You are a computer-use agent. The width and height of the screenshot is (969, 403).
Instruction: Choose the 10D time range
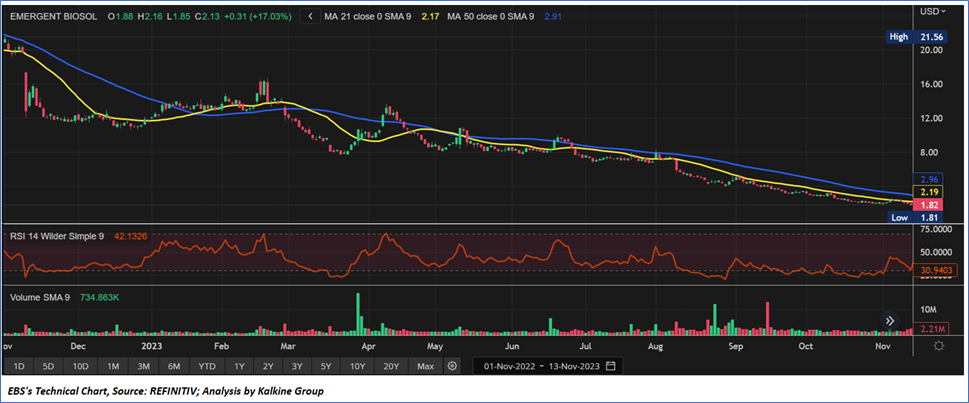point(80,365)
